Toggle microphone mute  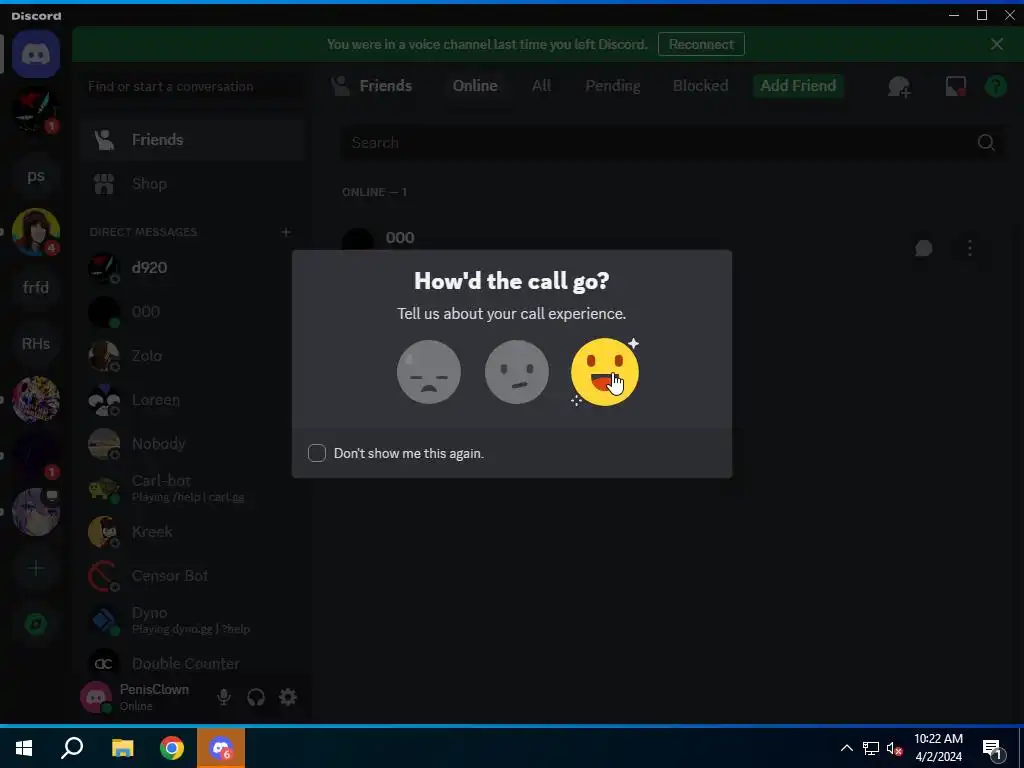tap(223, 697)
